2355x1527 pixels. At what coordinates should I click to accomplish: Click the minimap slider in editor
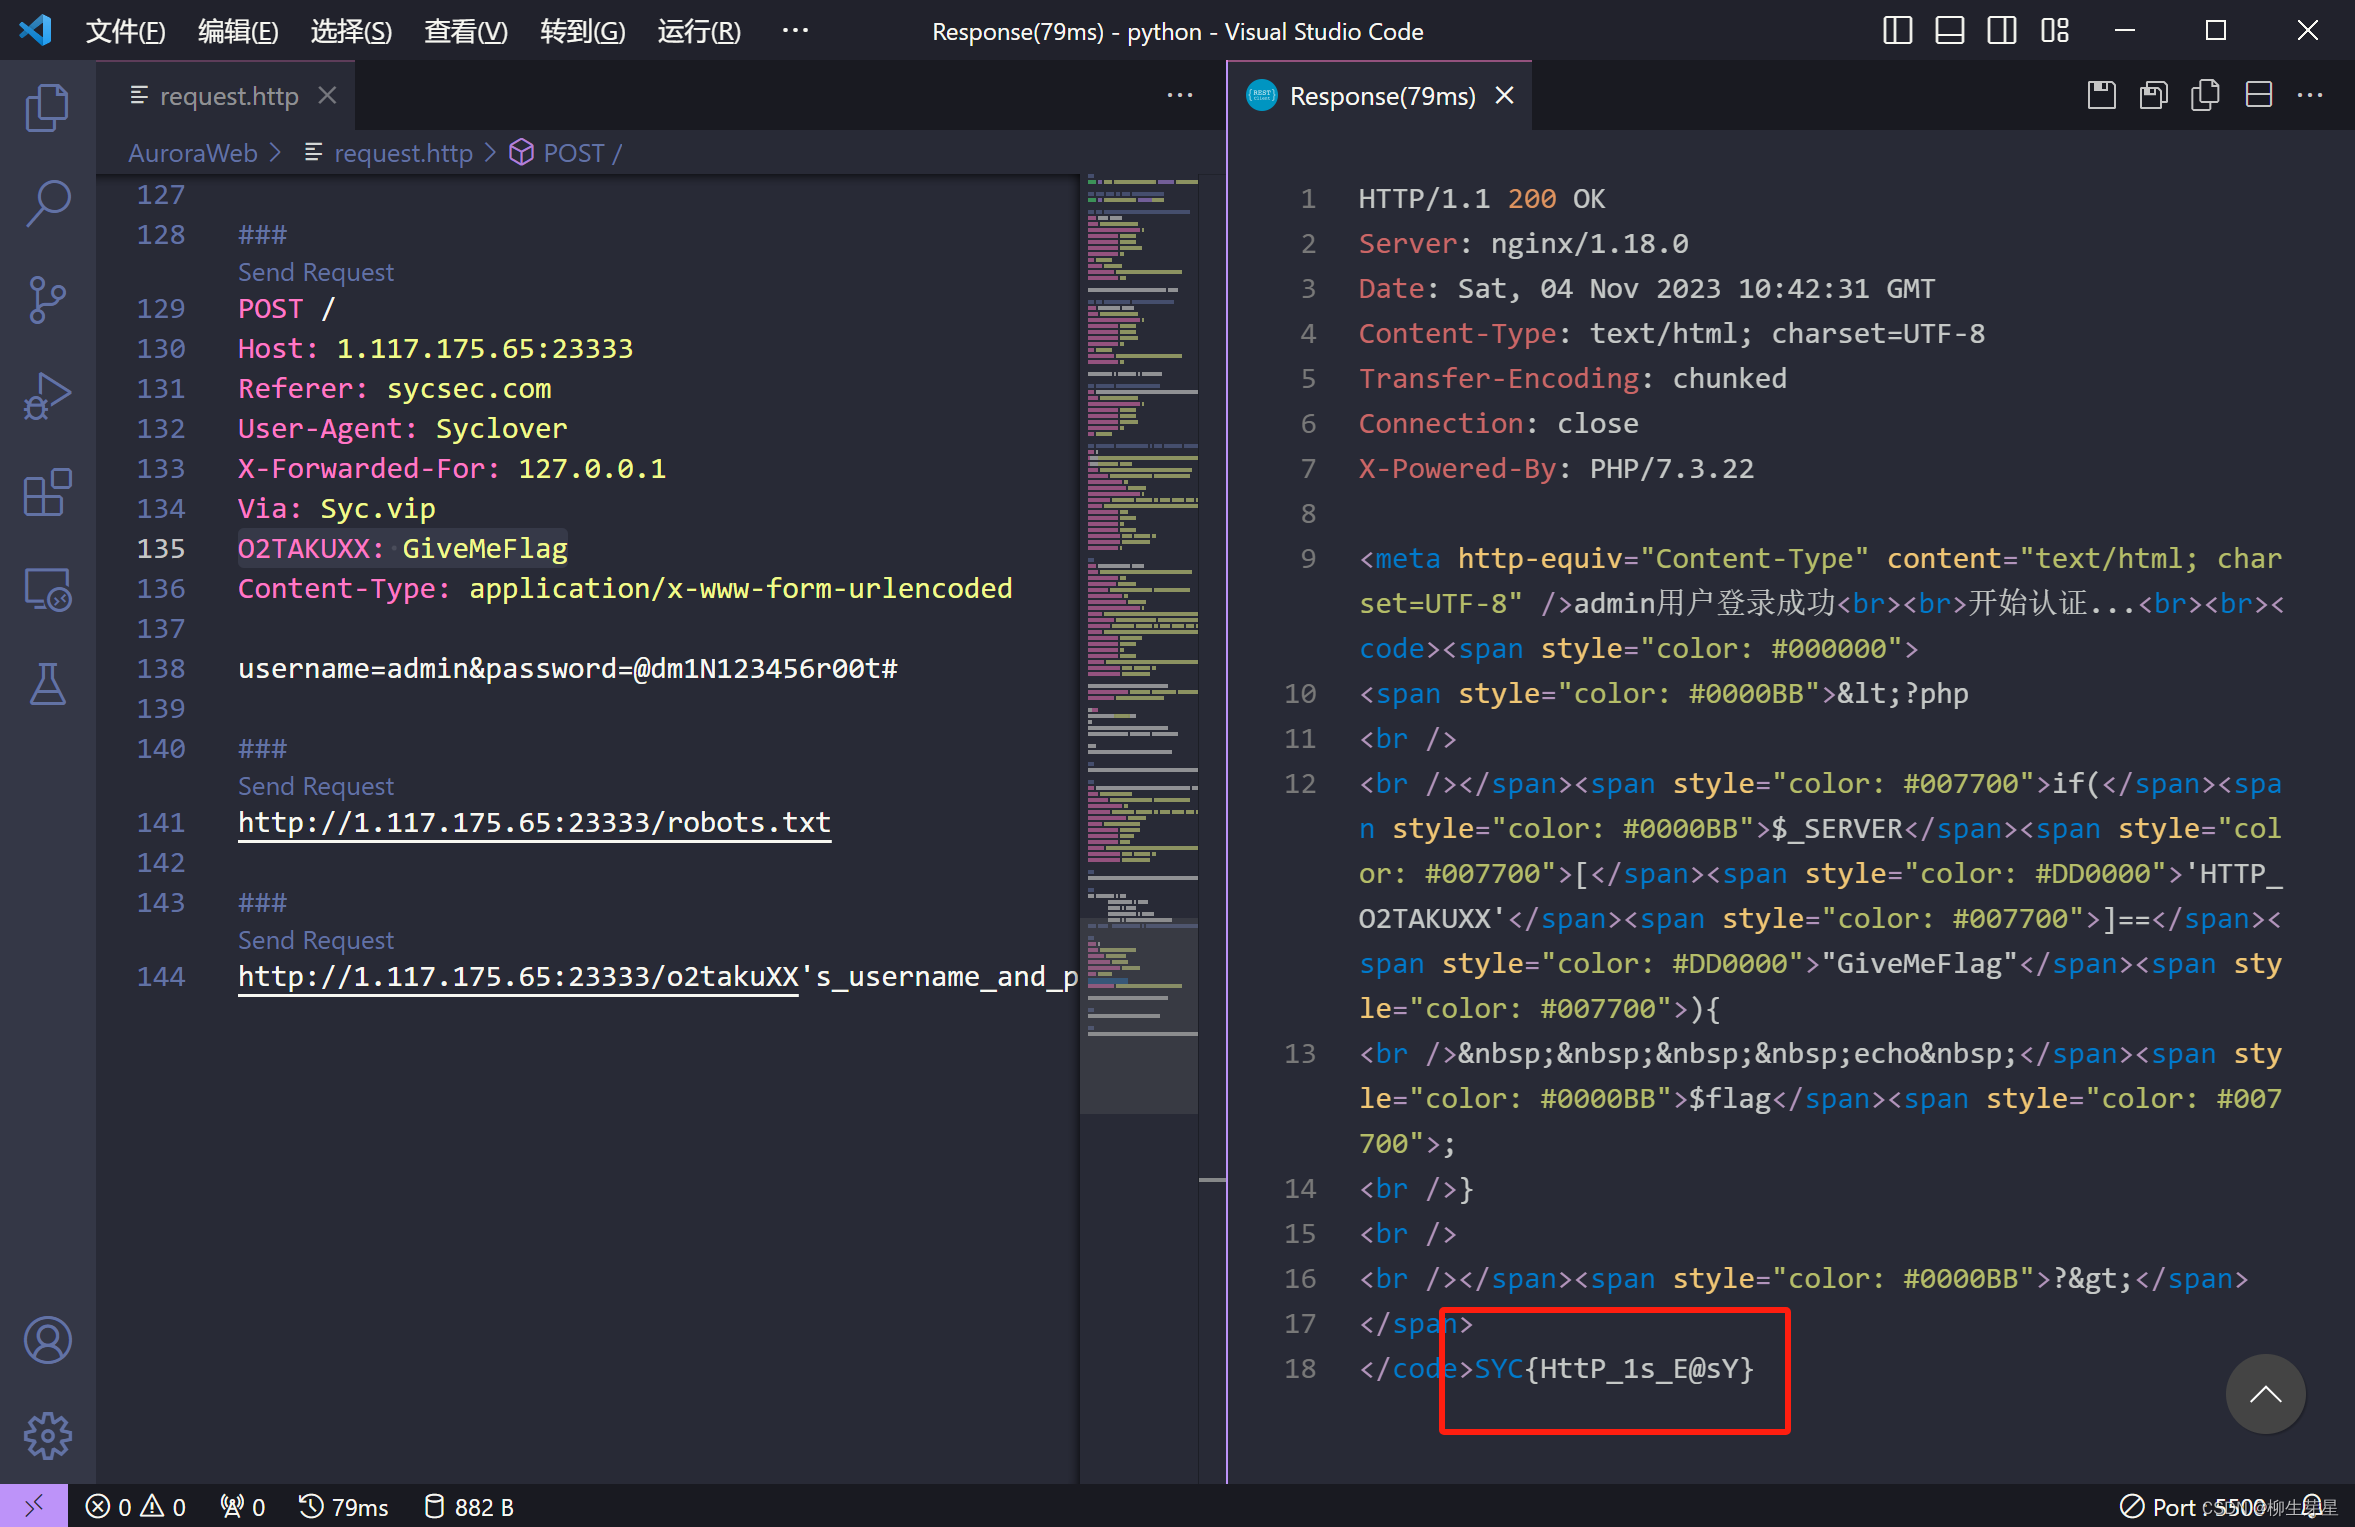pyautogui.click(x=1140, y=1015)
